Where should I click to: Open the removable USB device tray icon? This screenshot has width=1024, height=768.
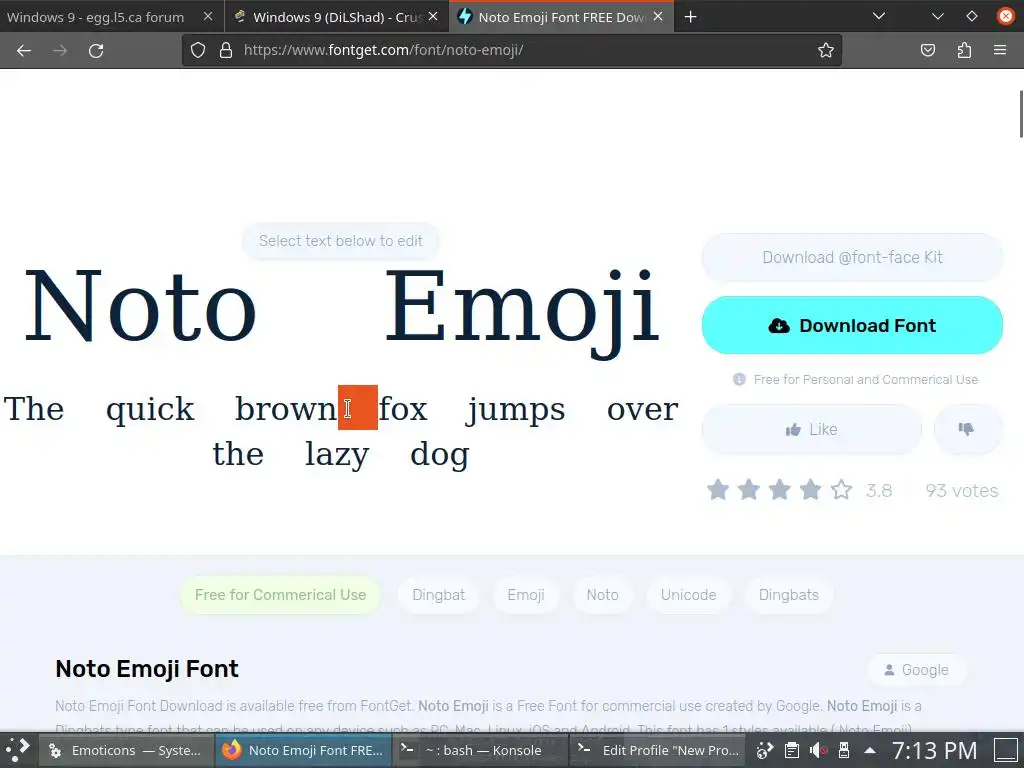(844, 750)
